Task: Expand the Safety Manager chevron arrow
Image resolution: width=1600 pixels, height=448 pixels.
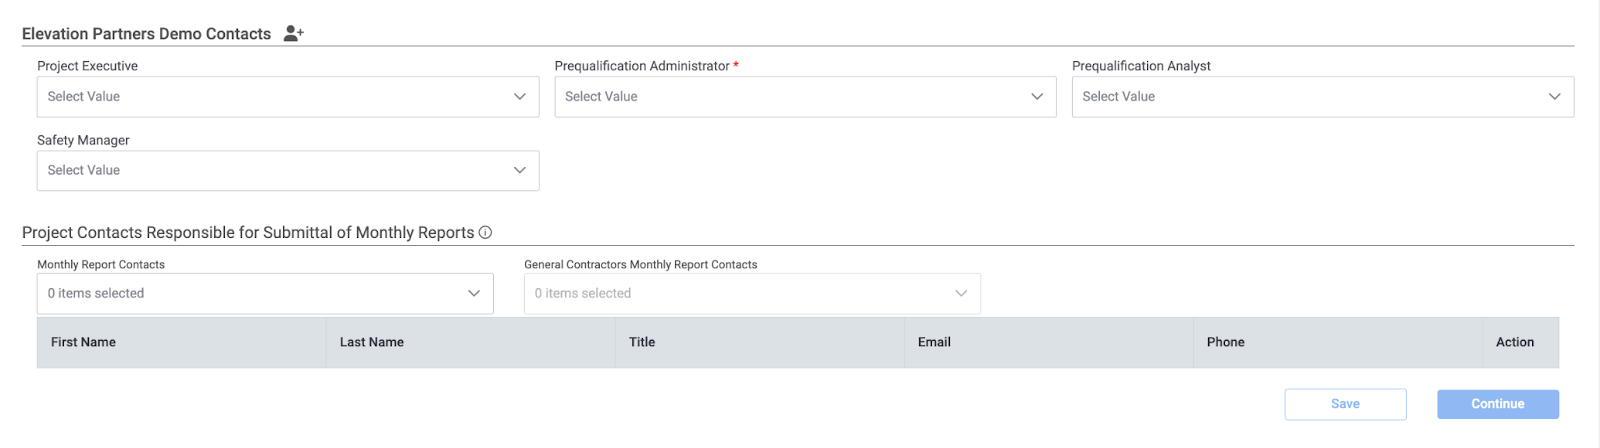Action: pos(520,171)
